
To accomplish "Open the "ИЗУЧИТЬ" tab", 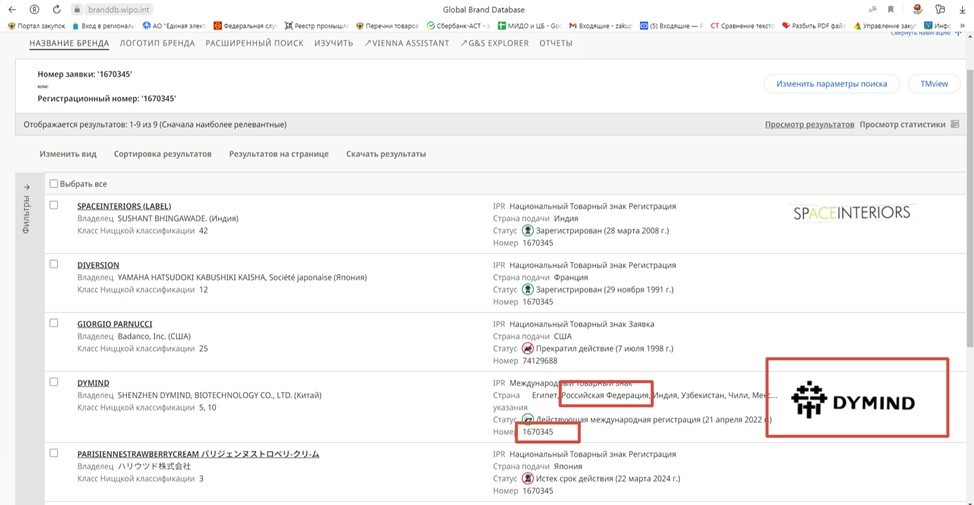I will point(334,43).
